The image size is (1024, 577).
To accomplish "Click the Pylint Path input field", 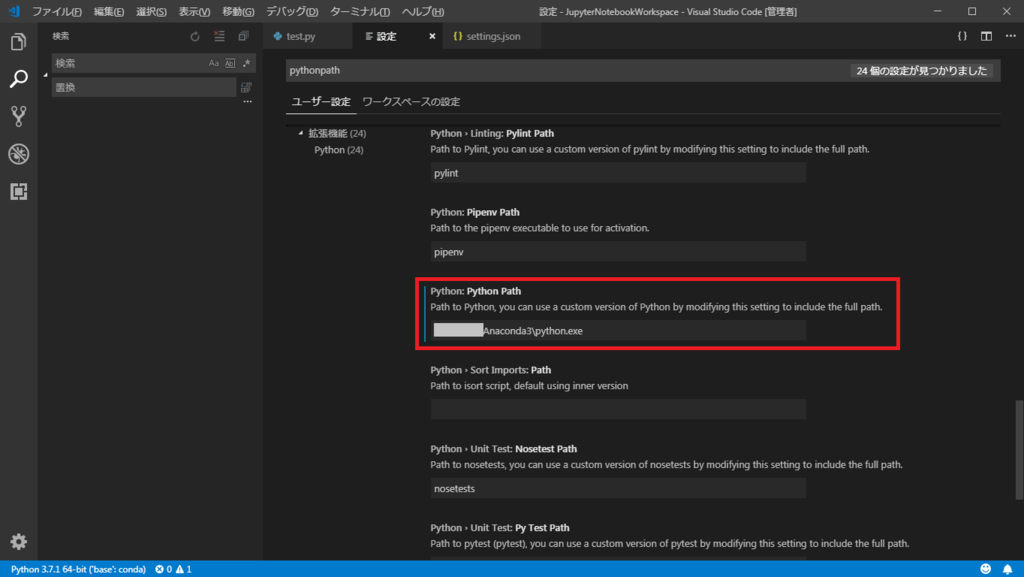I will point(618,173).
